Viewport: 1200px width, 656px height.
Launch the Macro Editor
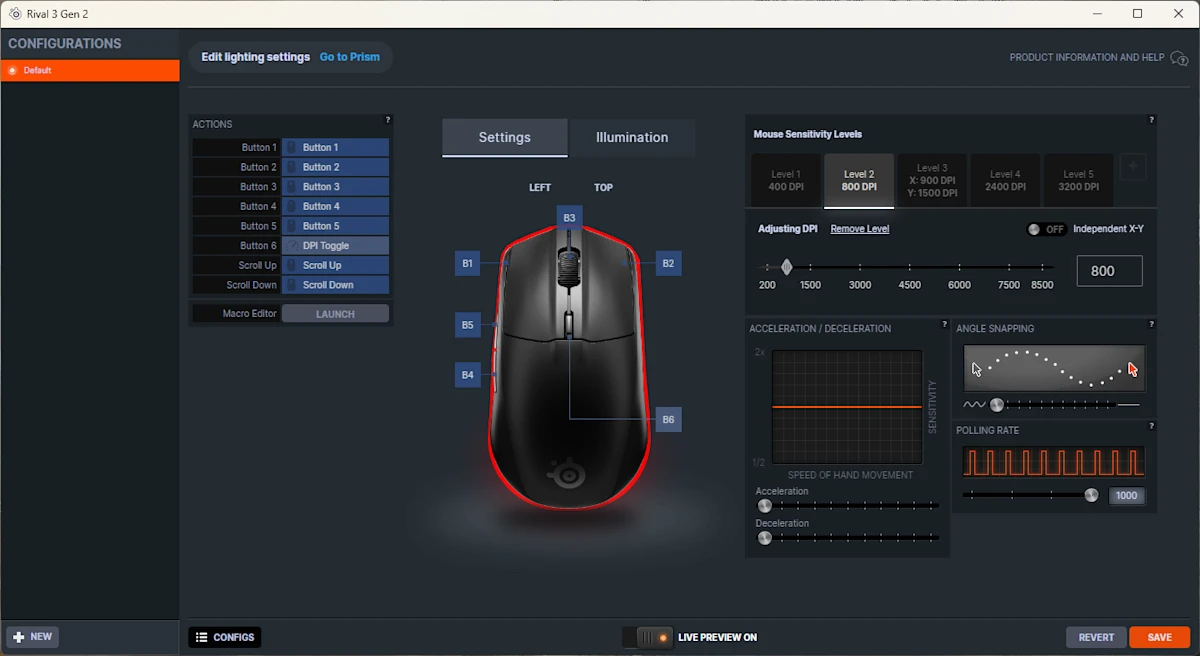pos(335,313)
